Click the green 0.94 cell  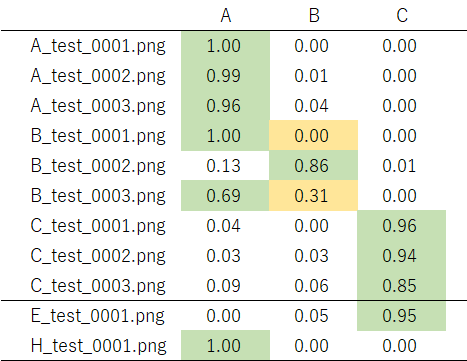coord(401,256)
